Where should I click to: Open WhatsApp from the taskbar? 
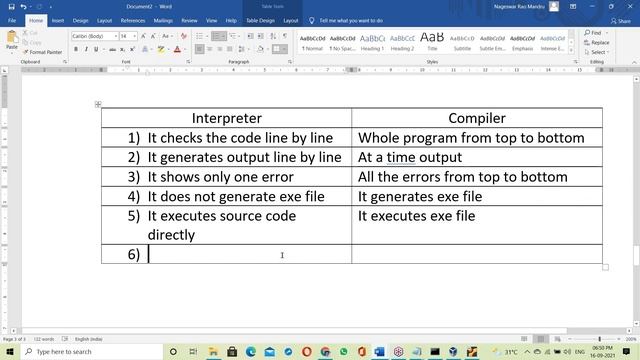point(344,351)
